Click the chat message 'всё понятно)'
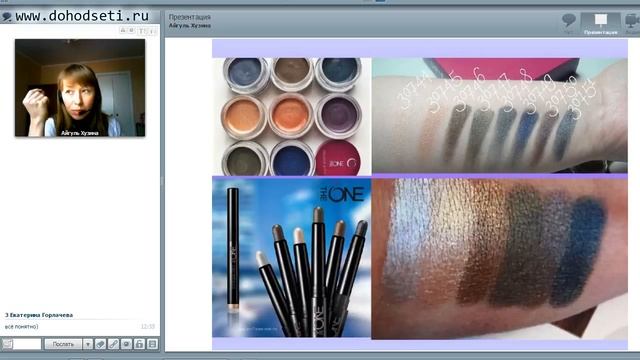Screen dimensions: 640x360 [x=22, y=327]
